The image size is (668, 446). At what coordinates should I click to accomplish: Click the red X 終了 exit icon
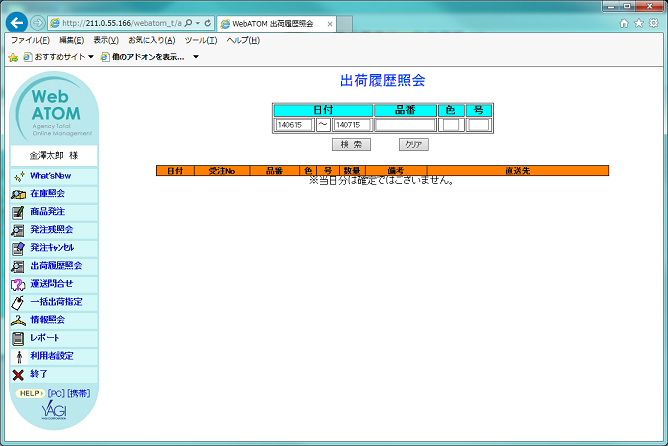[18, 375]
